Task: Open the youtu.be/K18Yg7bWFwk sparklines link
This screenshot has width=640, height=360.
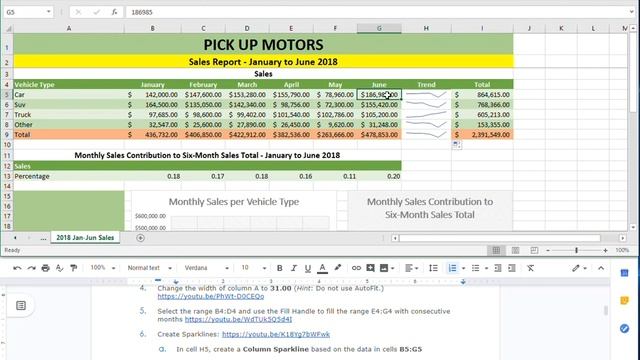Action: click(276, 334)
